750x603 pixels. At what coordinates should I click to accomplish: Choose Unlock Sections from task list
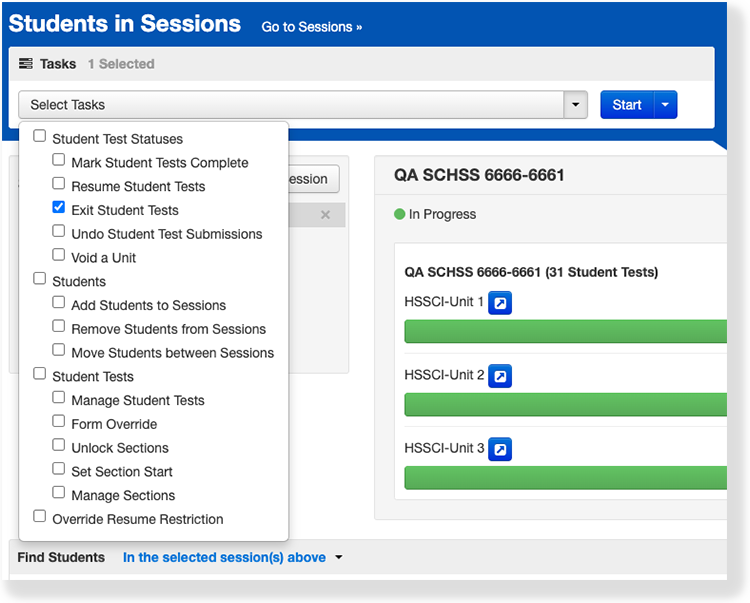(x=59, y=447)
